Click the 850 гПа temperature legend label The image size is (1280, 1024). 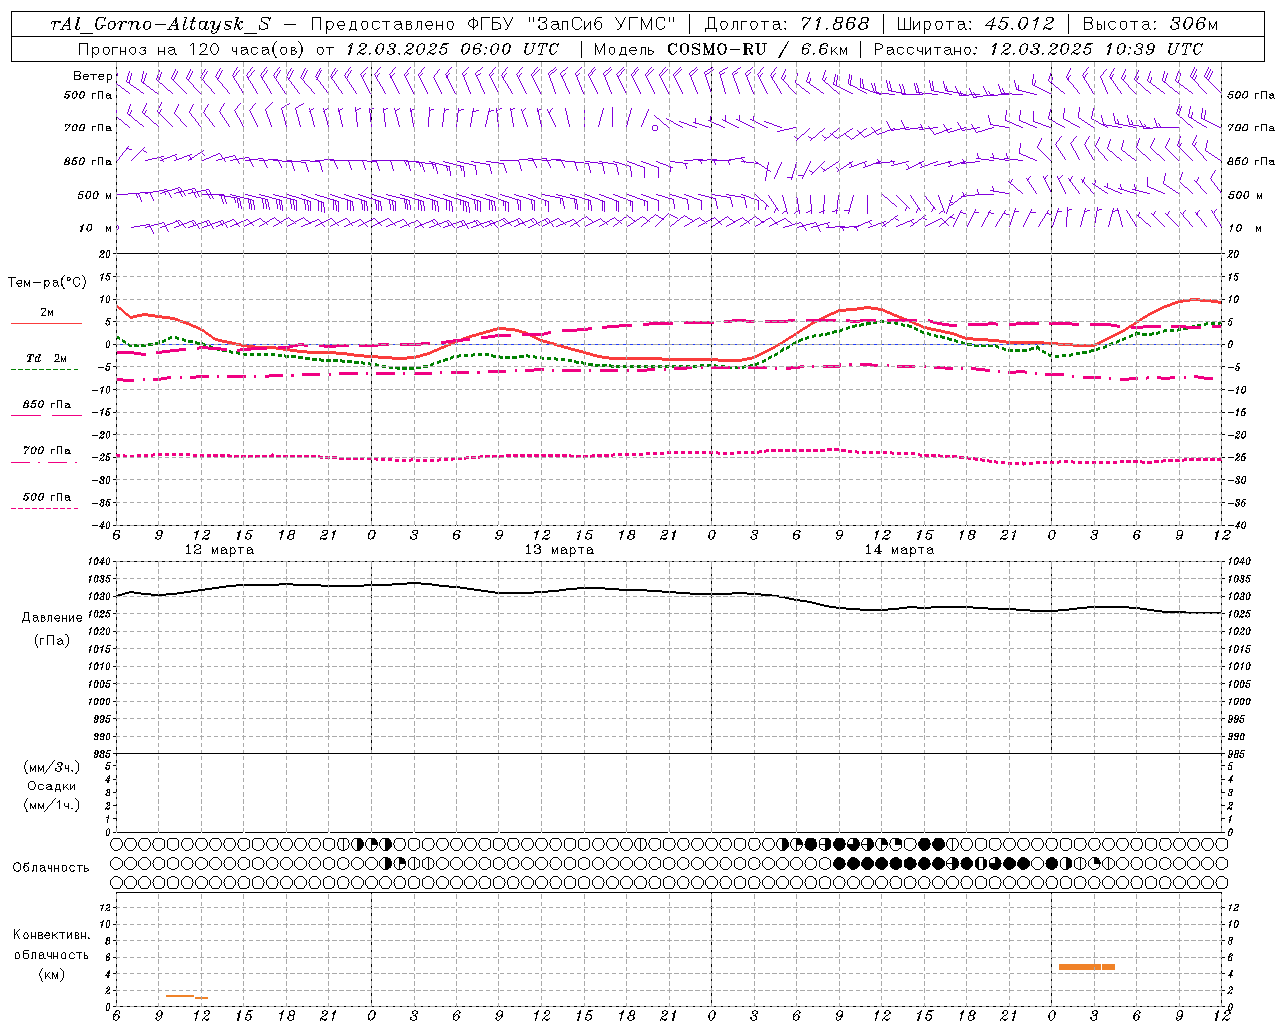coord(47,405)
